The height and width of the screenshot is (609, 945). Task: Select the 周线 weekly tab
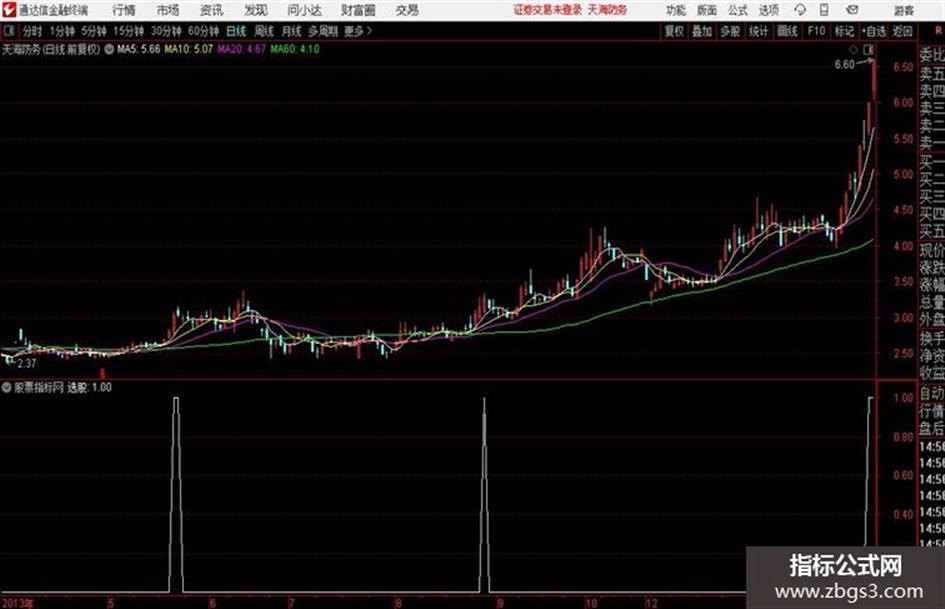(264, 31)
